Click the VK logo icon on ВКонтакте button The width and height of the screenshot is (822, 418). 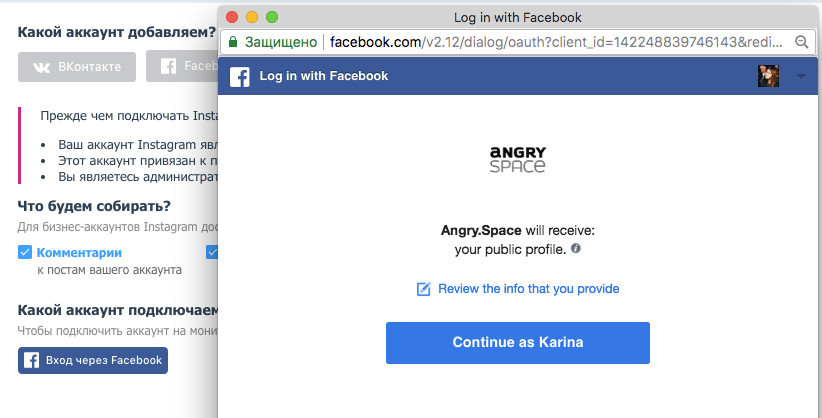[x=41, y=67]
